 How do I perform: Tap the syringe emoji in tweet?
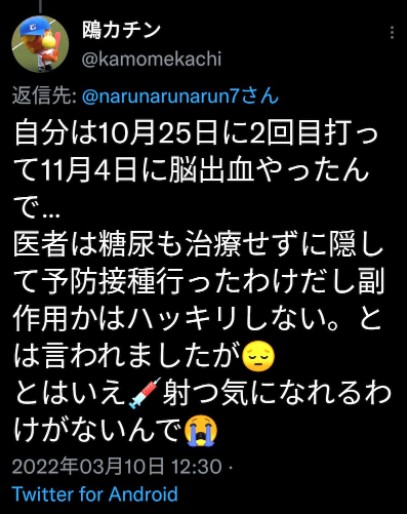point(145,393)
